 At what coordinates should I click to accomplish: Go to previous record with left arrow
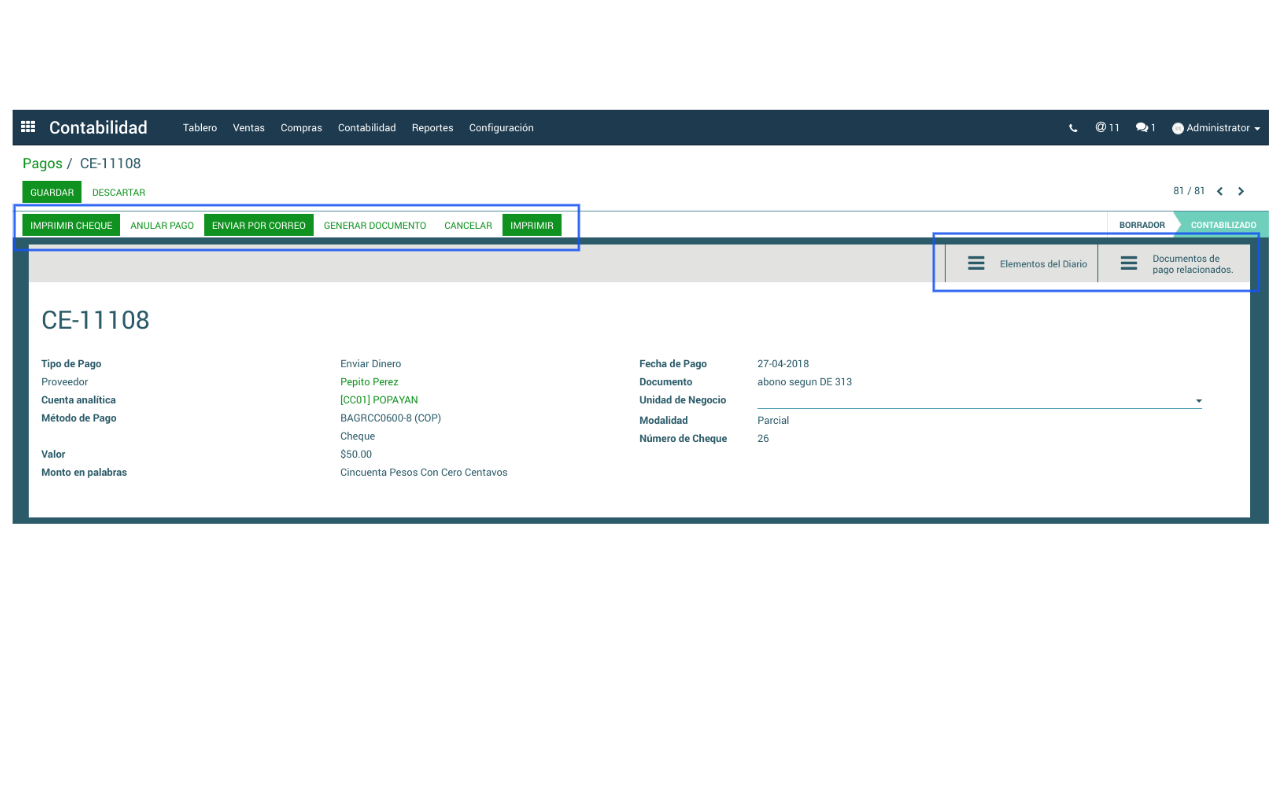[1220, 191]
